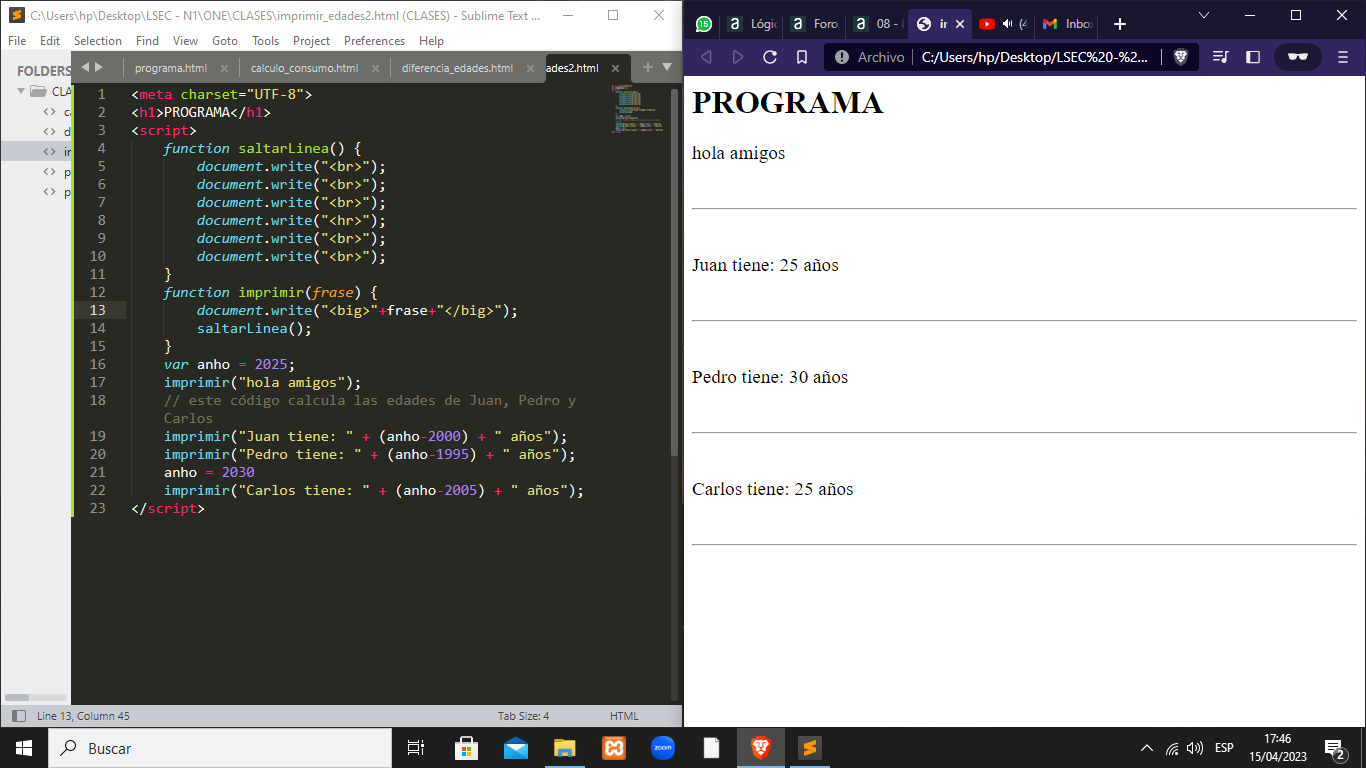Add a new editor tab

point(647,67)
